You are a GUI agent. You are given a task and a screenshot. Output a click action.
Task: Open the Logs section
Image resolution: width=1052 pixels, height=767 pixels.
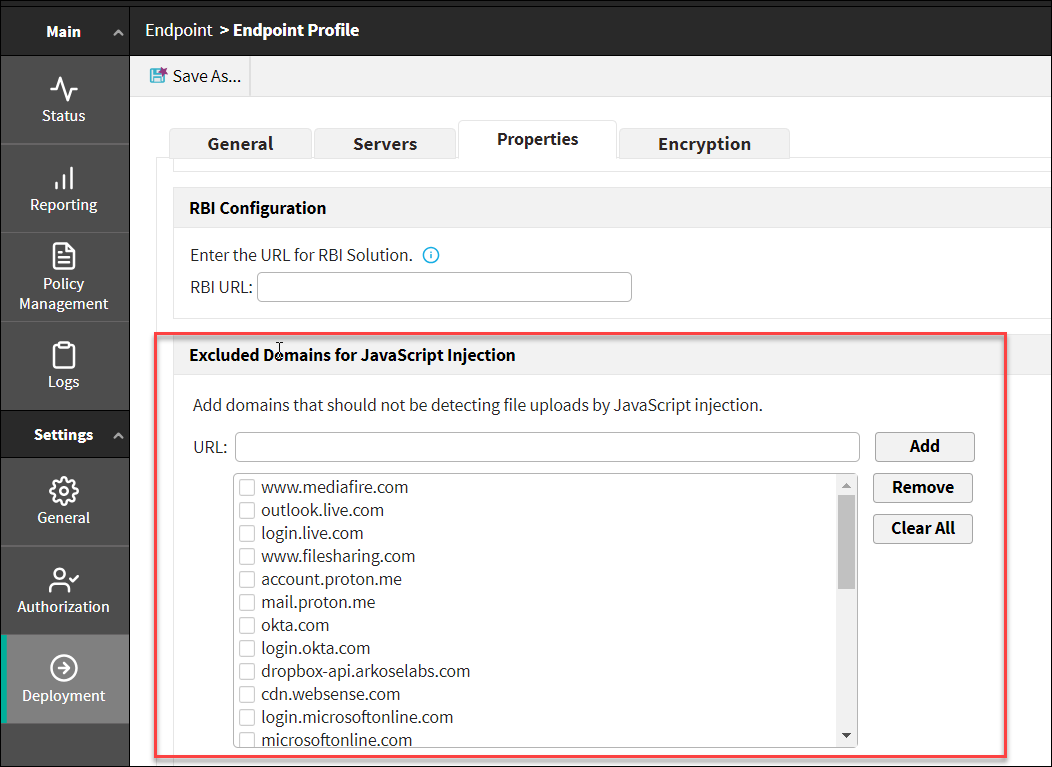pos(64,366)
